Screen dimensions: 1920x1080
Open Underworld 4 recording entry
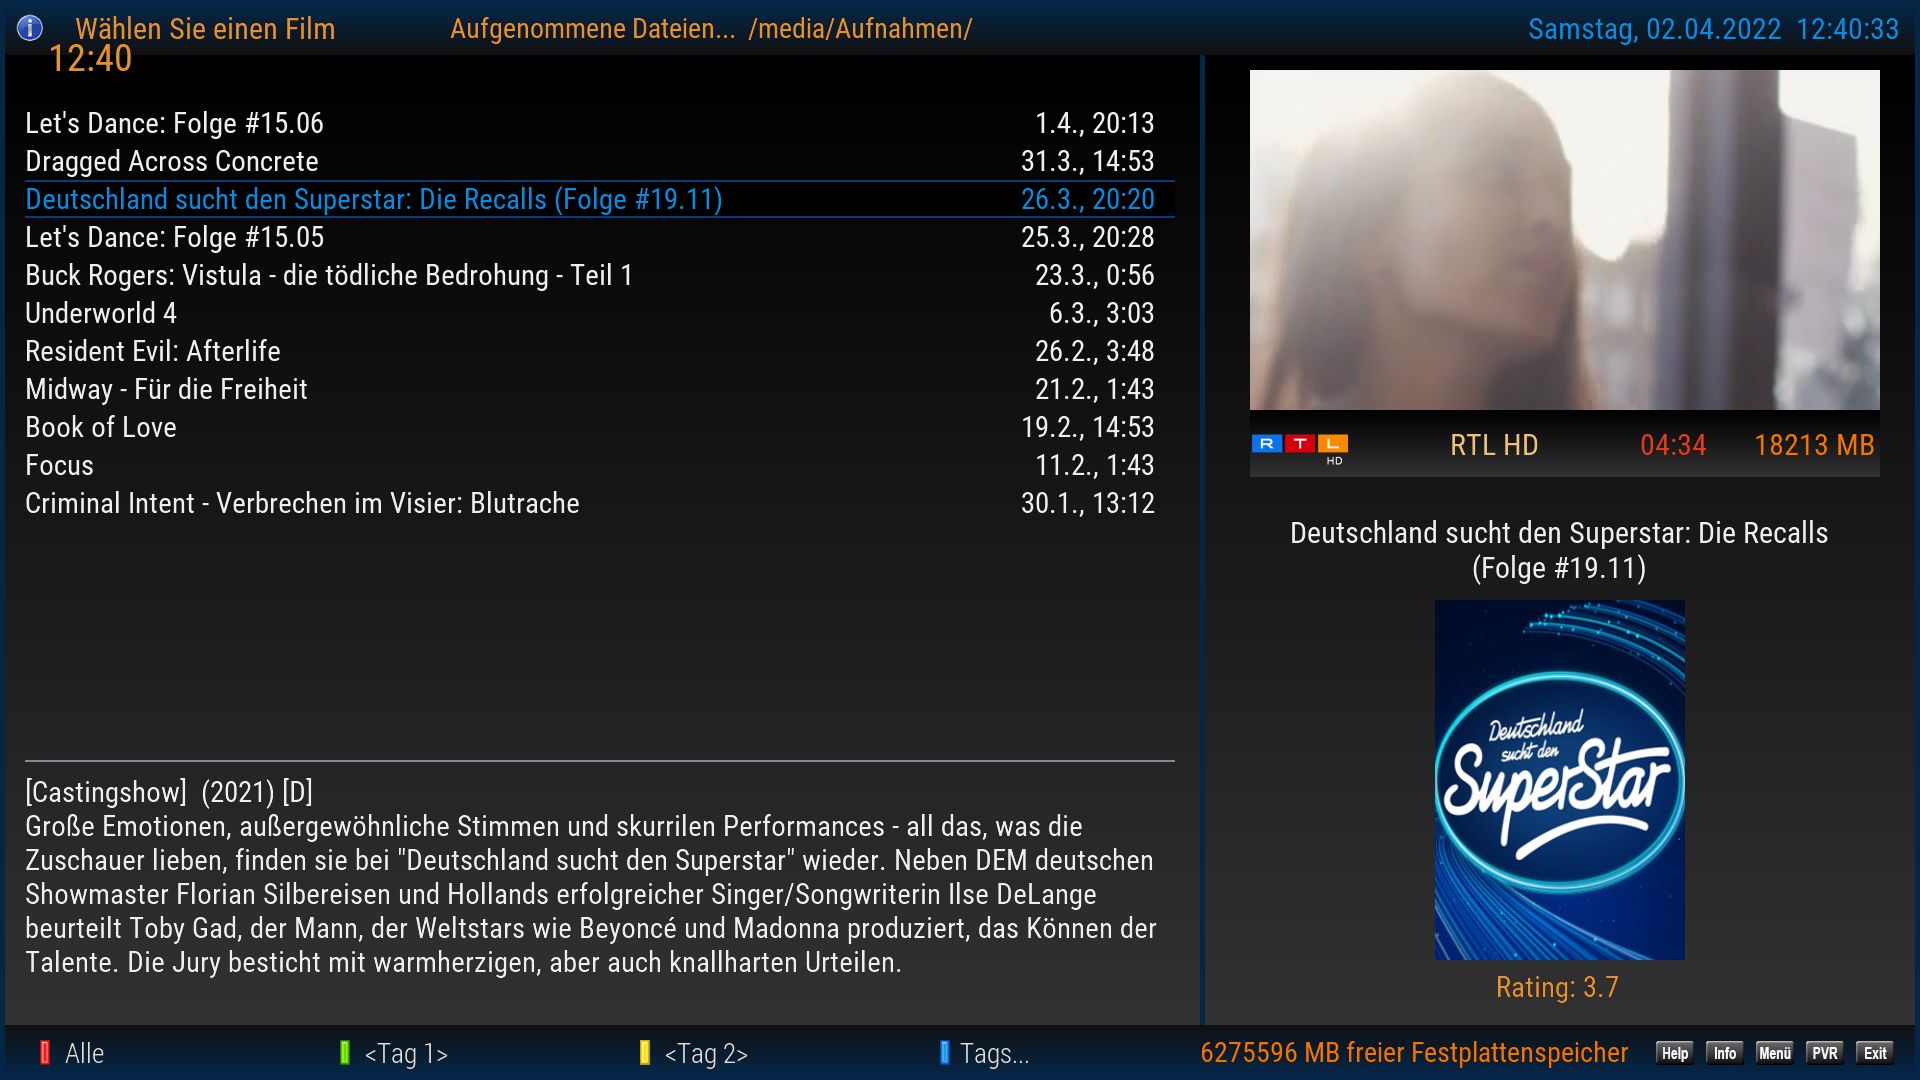[101, 313]
